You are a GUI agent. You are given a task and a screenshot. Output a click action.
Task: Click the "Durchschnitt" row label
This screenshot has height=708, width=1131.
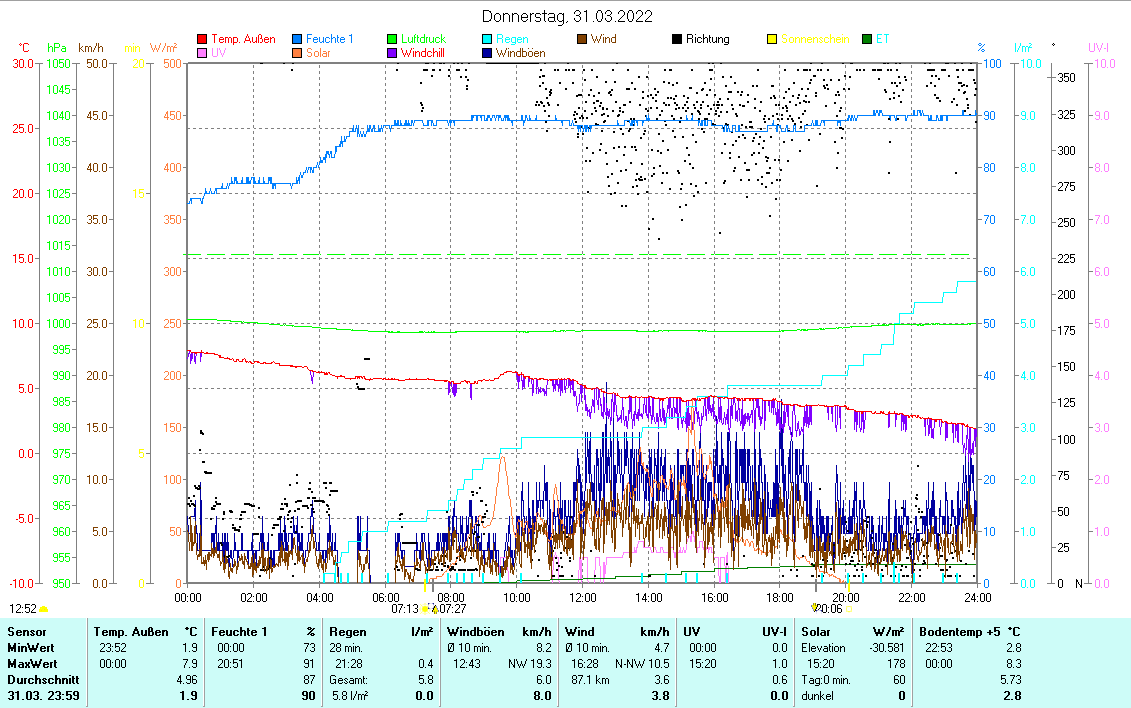43,680
